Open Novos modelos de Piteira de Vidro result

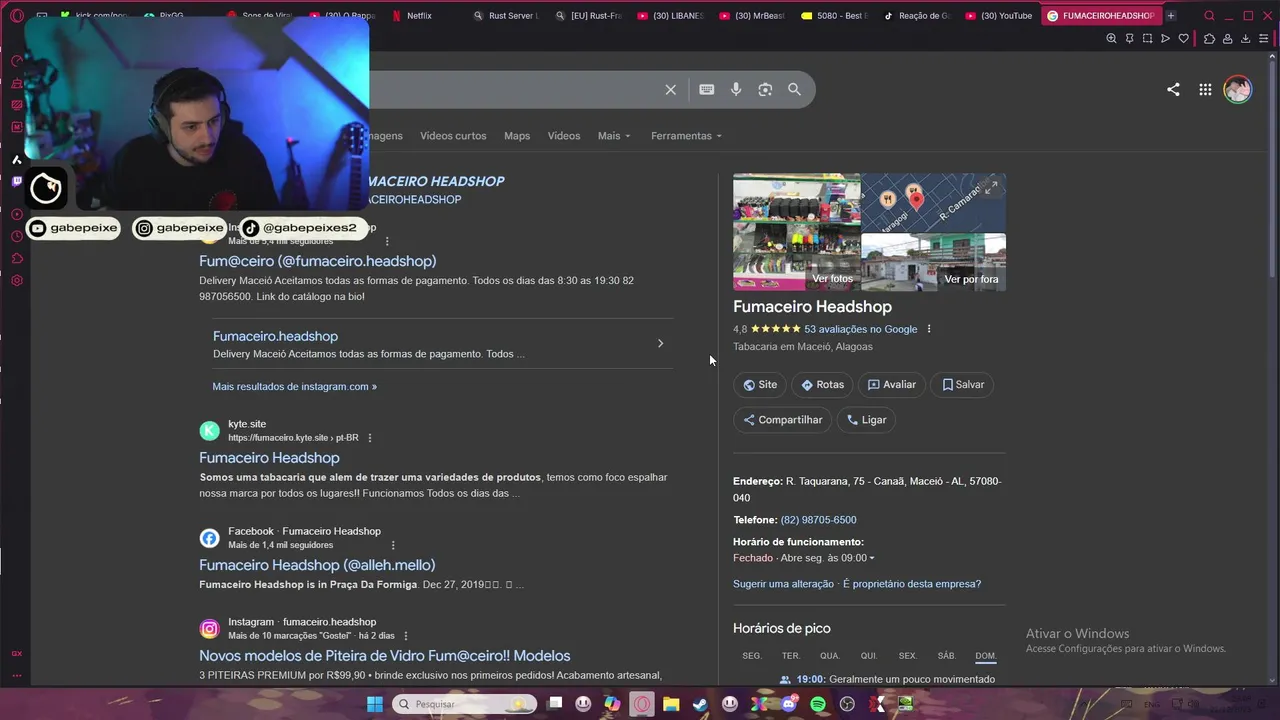pyautogui.click(x=384, y=656)
